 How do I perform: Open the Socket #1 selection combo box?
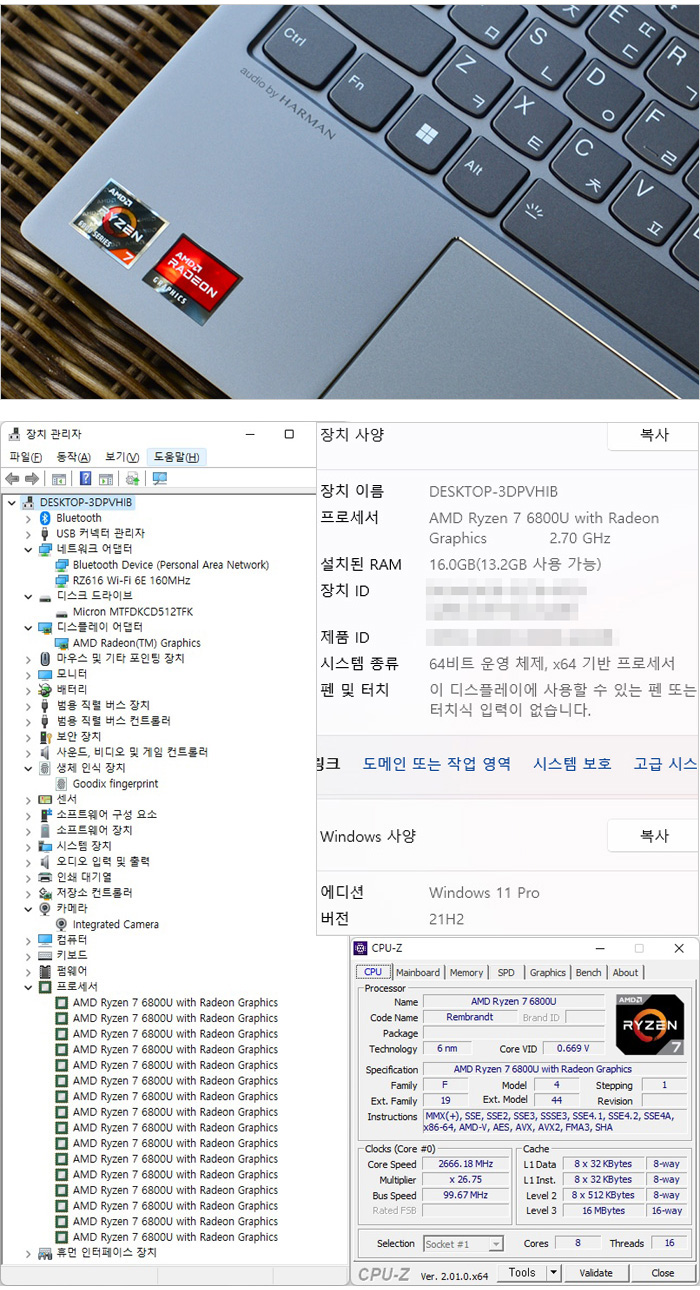coord(463,1244)
